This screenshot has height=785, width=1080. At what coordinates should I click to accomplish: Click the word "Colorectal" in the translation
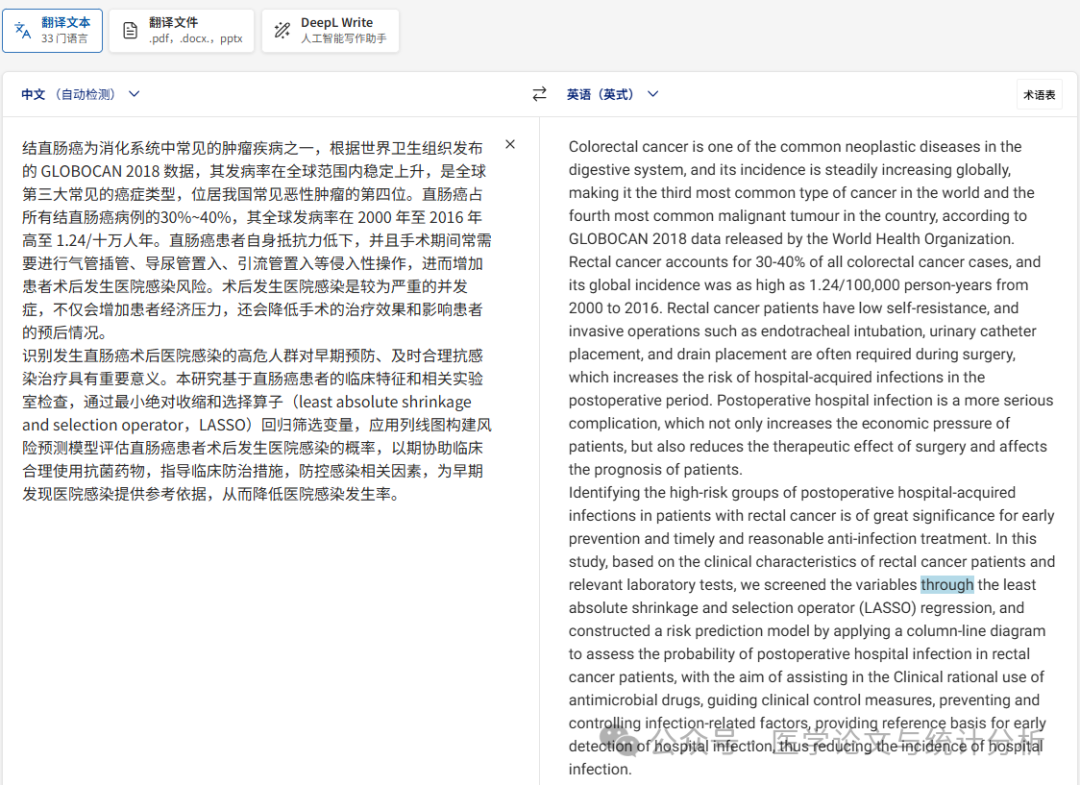603,147
